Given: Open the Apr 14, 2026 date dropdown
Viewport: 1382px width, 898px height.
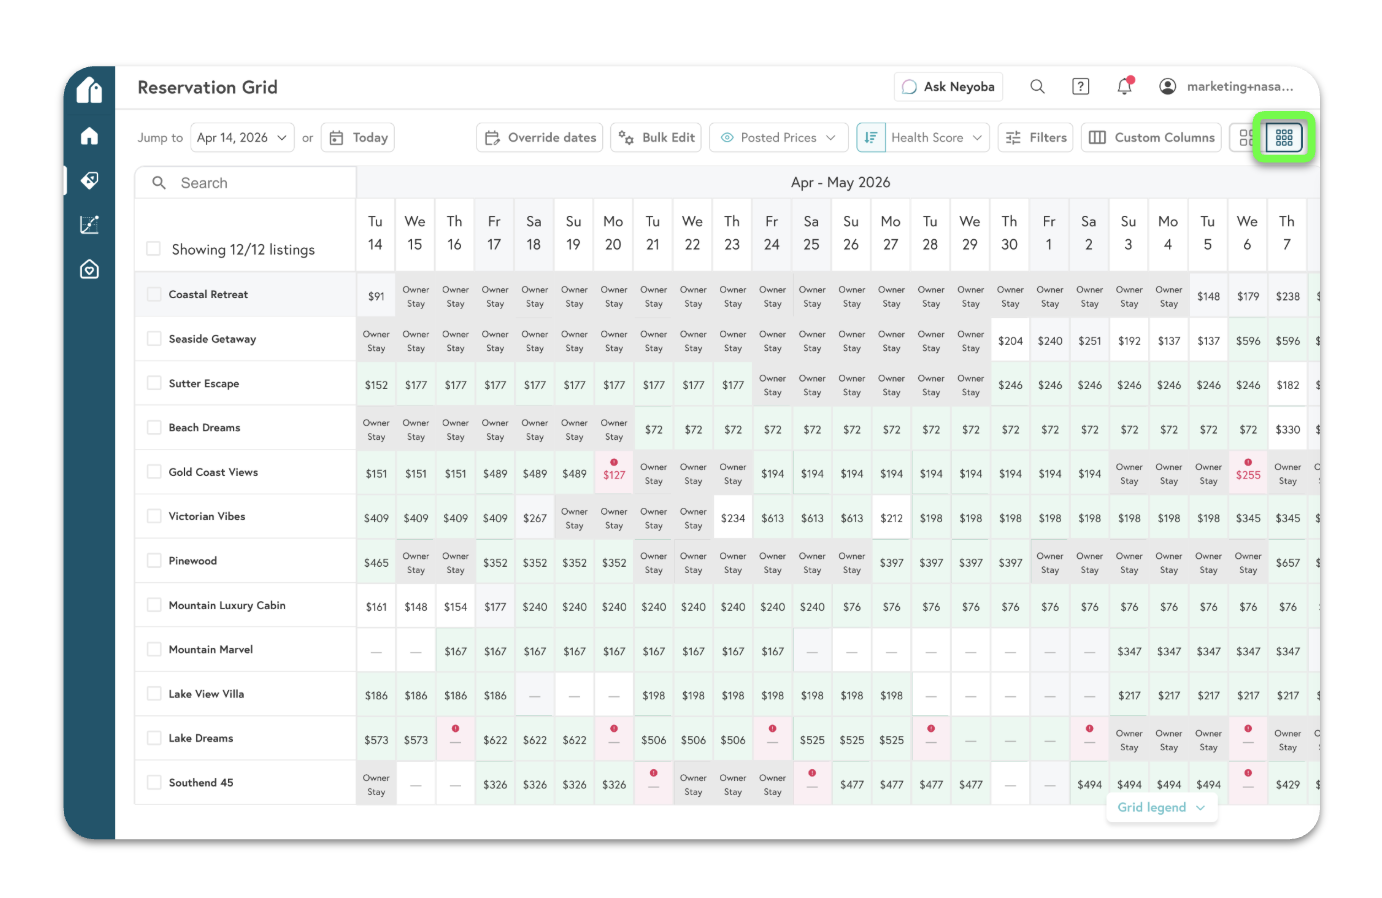Looking at the screenshot, I should (x=242, y=137).
